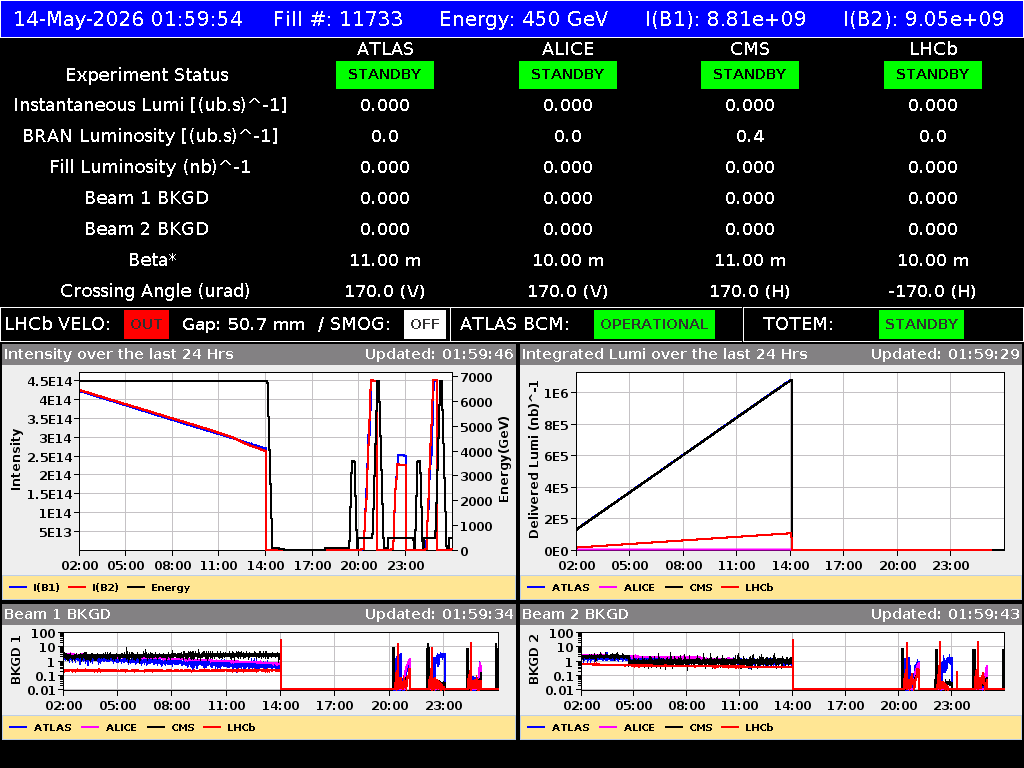Screen dimensions: 1024x768
Task: Click the LHCb VELO: label
Action: [58, 324]
